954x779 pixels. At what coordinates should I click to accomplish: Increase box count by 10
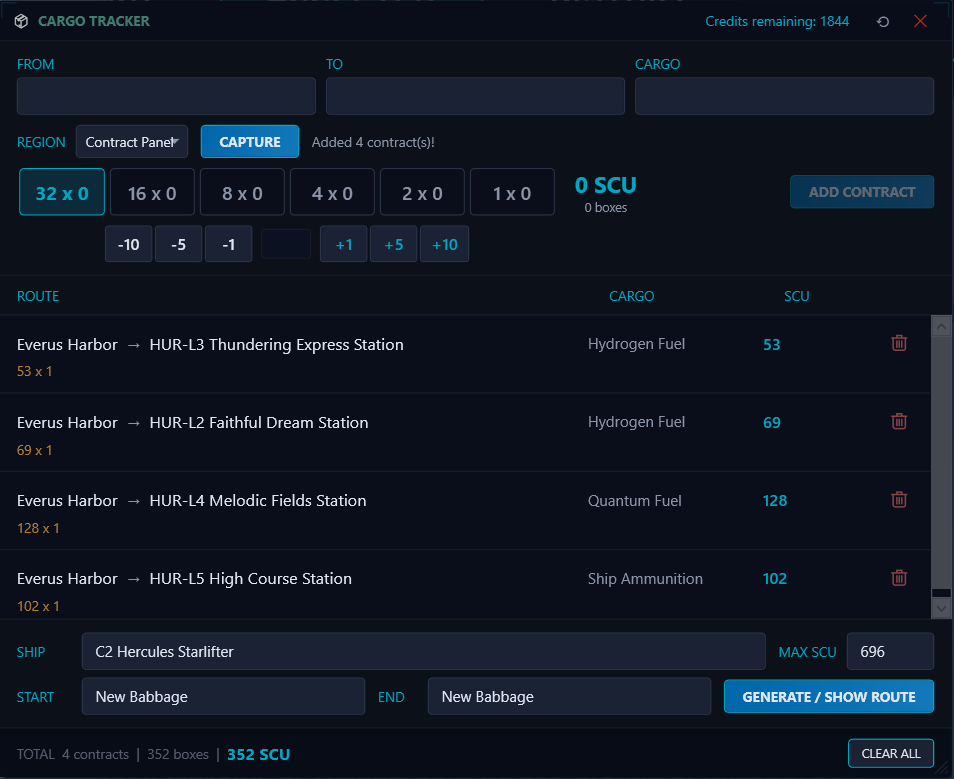coord(444,244)
